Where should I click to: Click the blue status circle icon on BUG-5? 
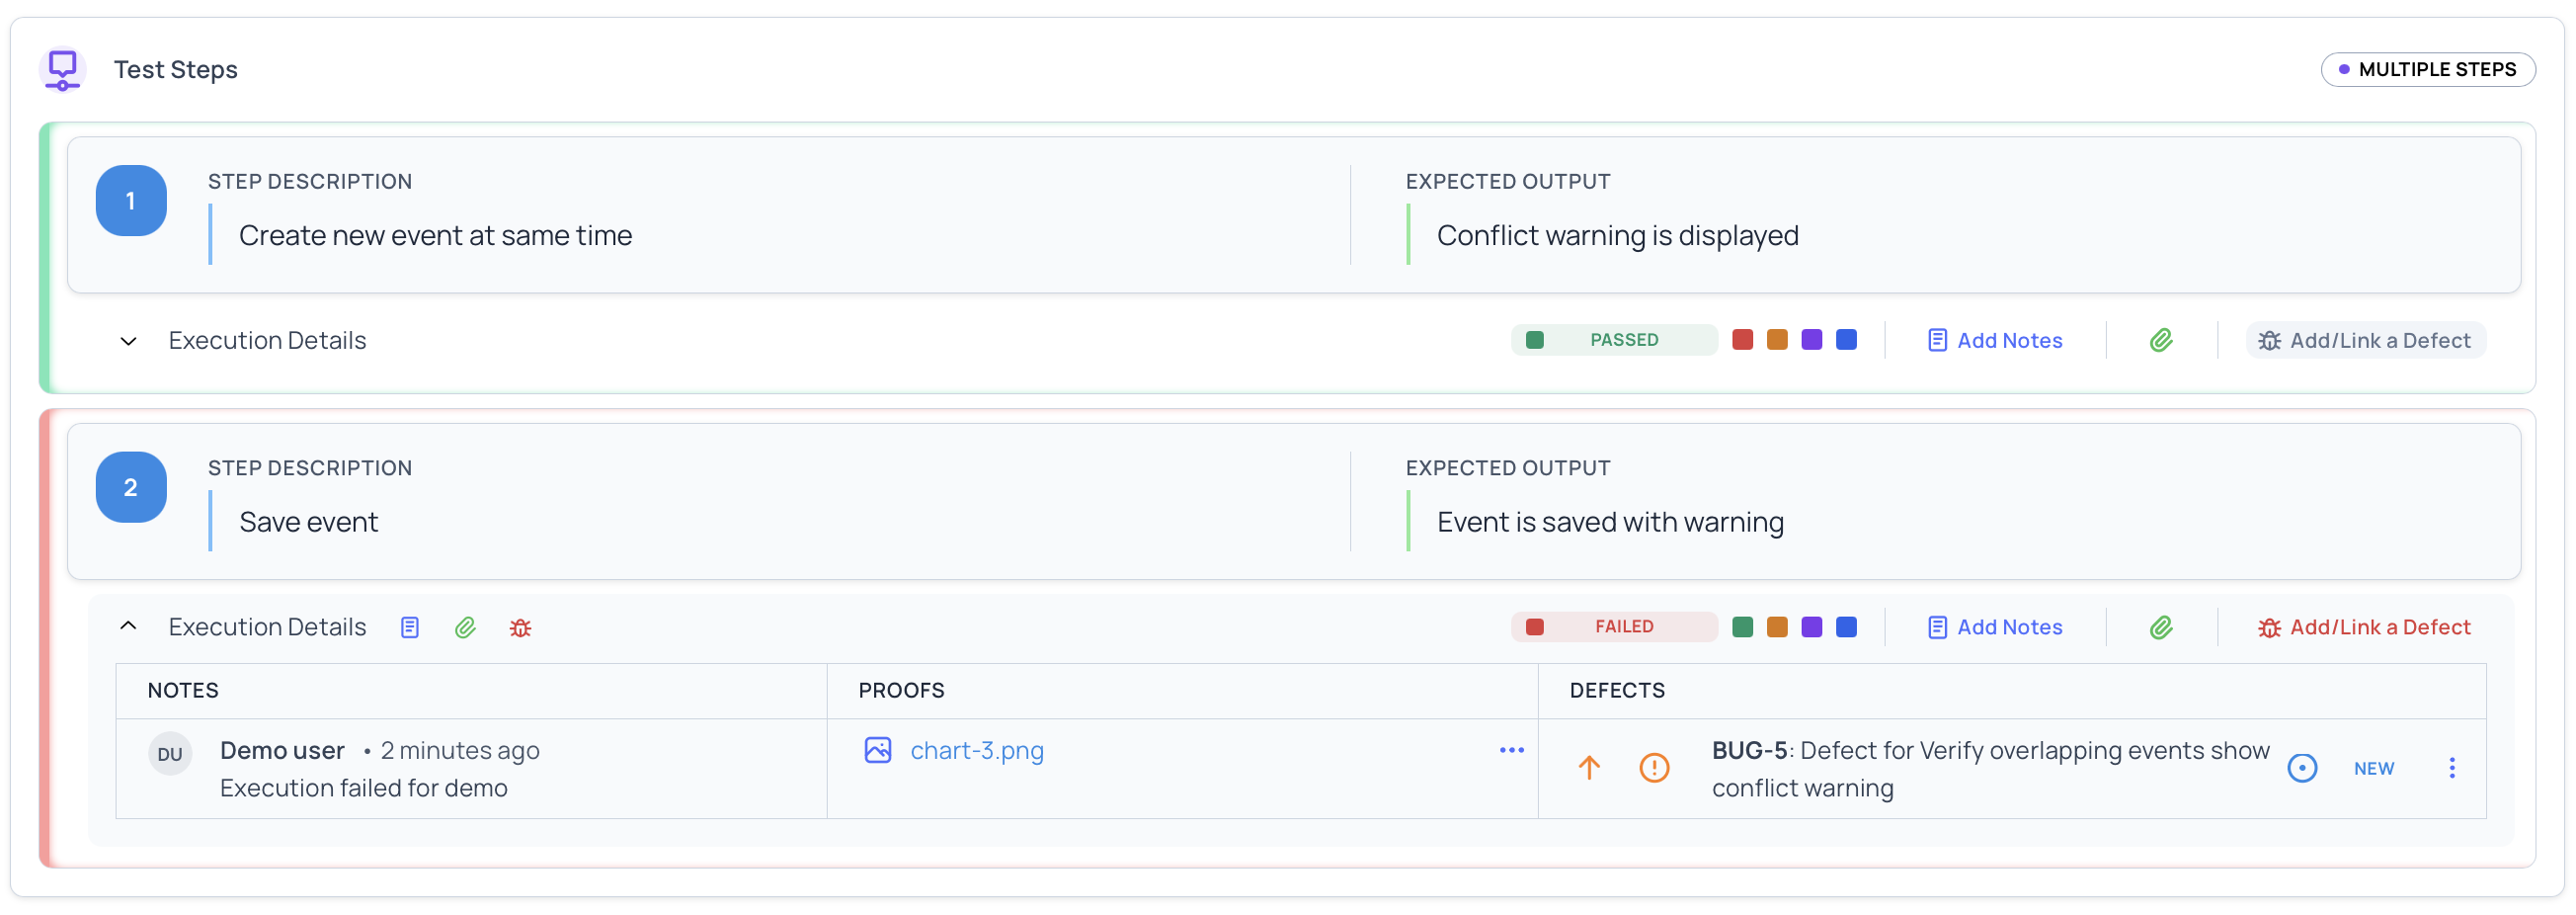point(2302,768)
